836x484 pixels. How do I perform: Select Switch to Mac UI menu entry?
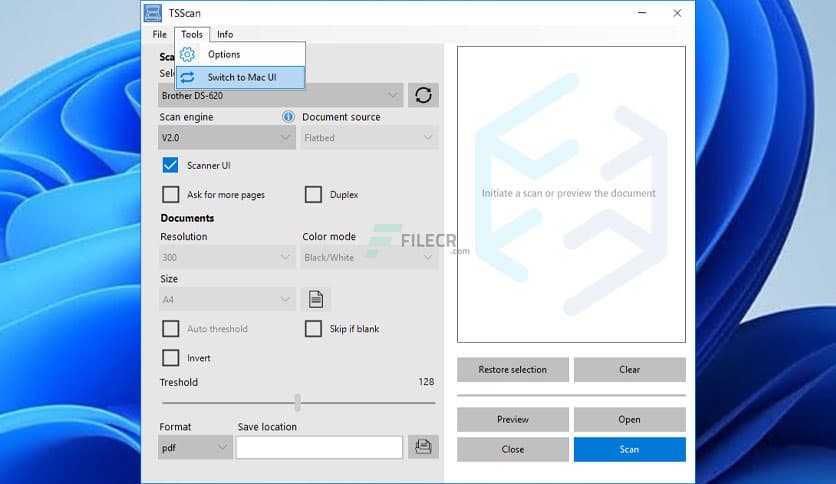coord(240,77)
